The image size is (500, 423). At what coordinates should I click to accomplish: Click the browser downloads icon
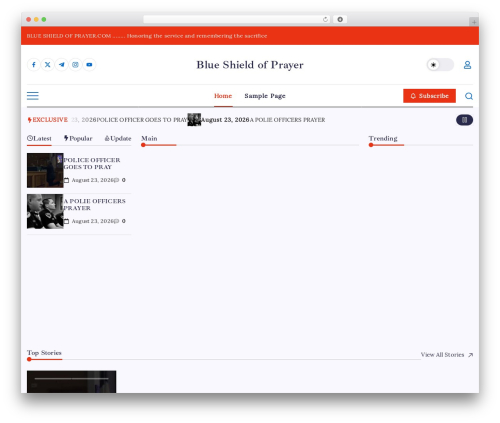340,19
